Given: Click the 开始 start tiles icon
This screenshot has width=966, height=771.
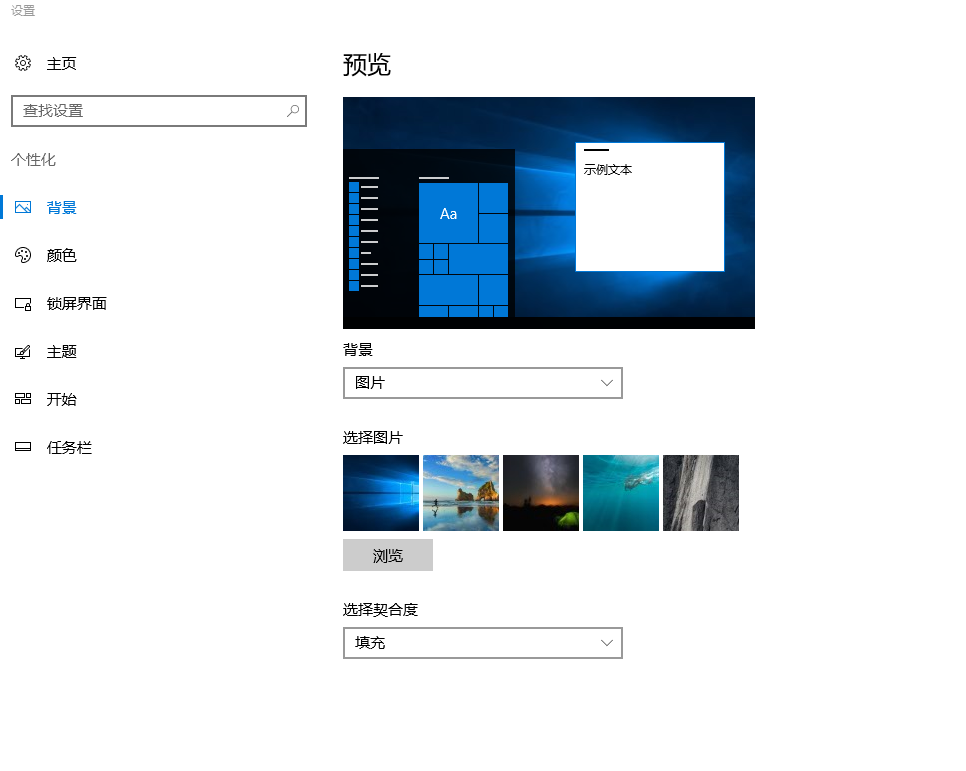Looking at the screenshot, I should click(x=23, y=399).
